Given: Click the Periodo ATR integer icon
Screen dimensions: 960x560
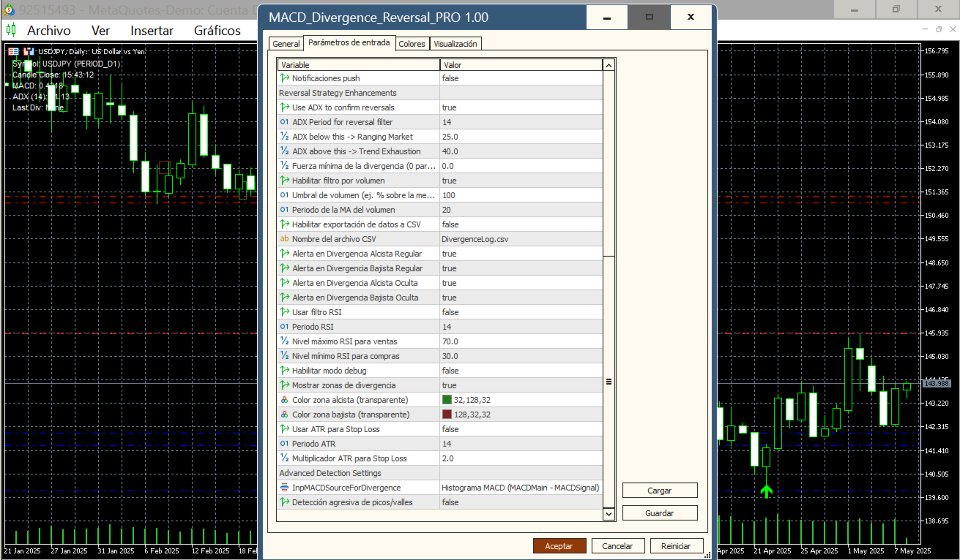Looking at the screenshot, I should pyautogui.click(x=284, y=444).
